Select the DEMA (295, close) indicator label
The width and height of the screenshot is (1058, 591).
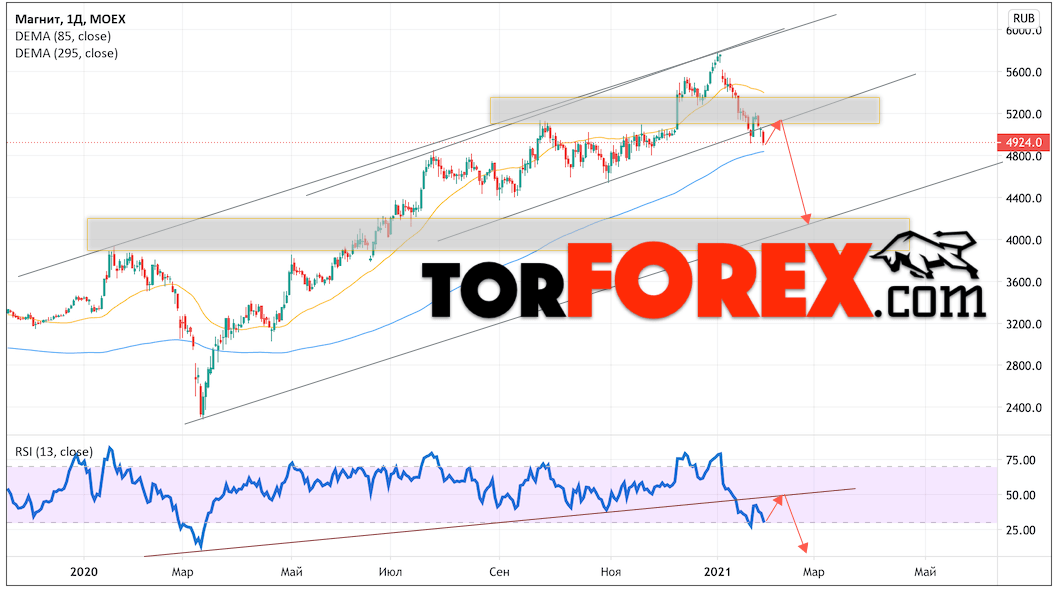[66, 53]
